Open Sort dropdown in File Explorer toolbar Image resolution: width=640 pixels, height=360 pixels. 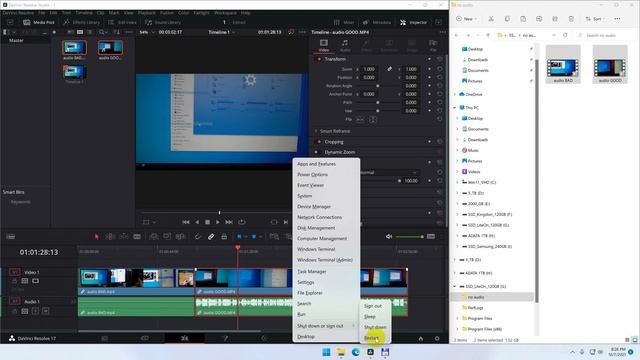tap(595, 19)
